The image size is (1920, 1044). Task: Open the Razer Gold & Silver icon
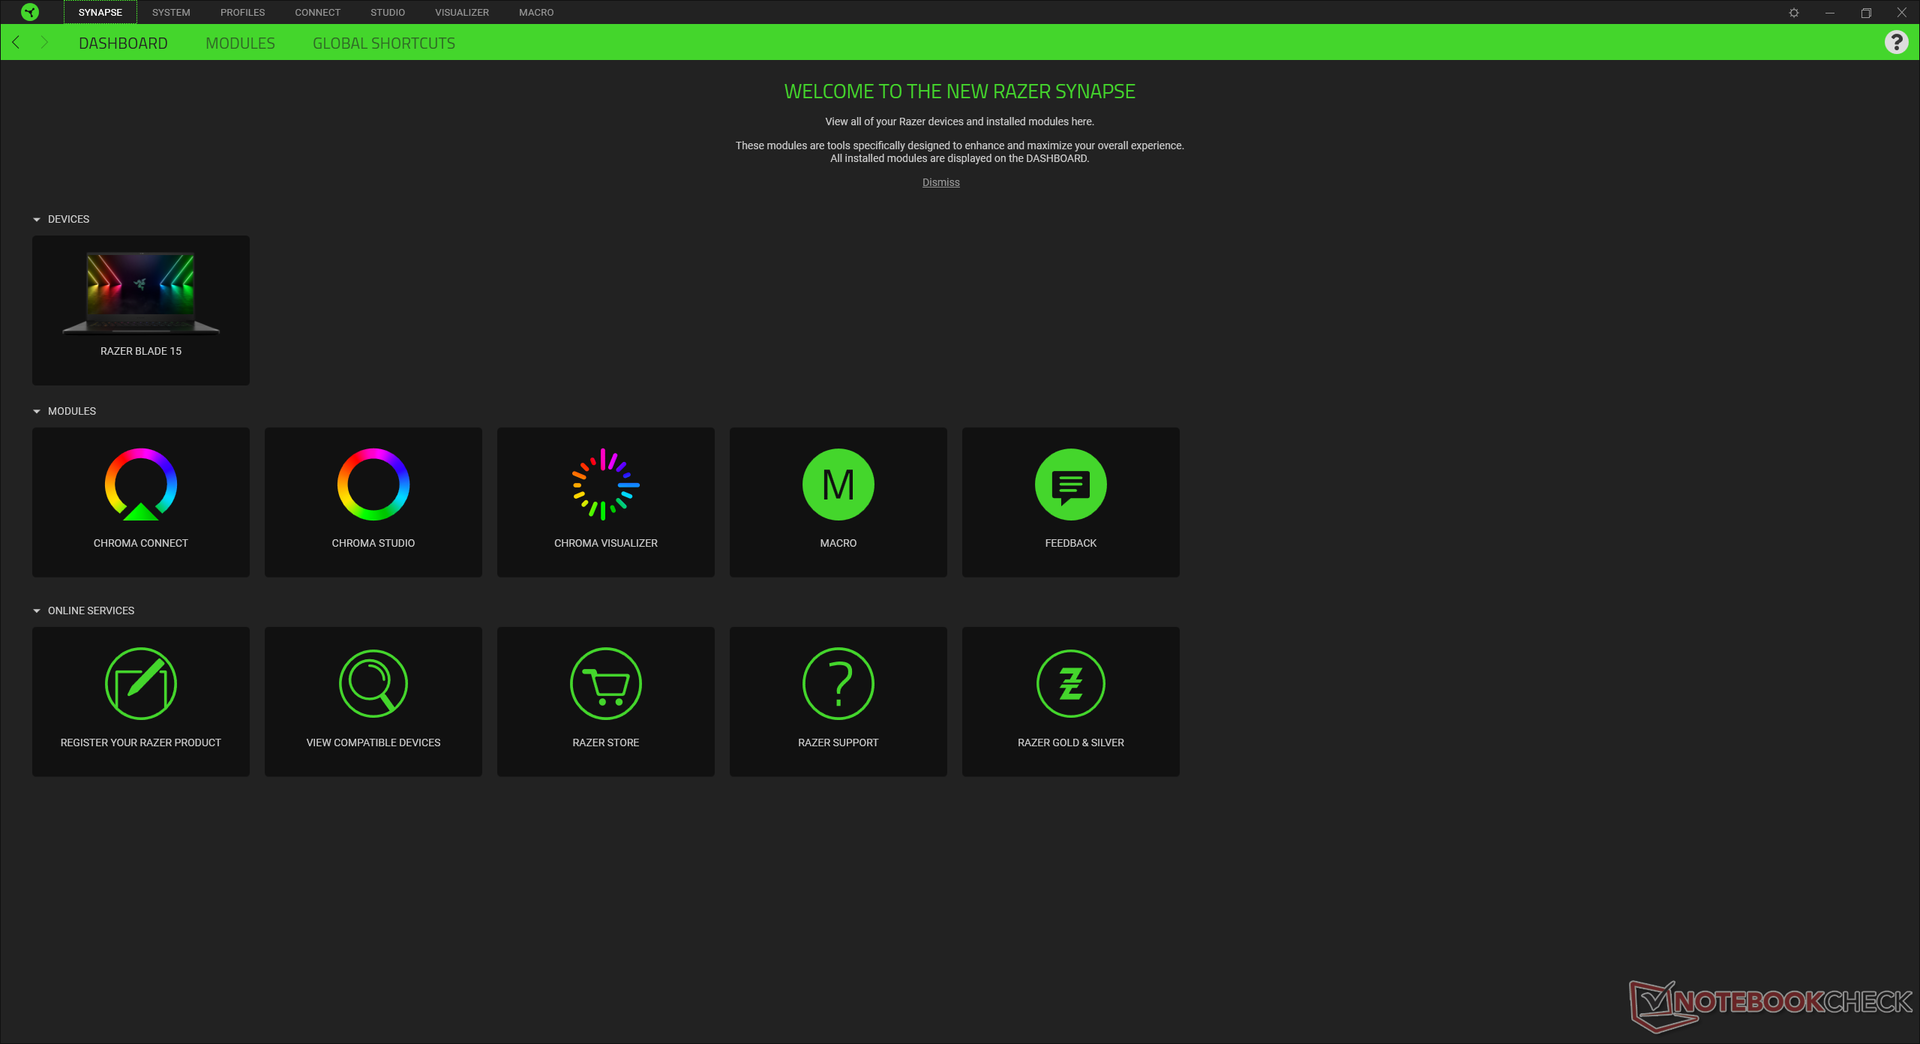1071,684
